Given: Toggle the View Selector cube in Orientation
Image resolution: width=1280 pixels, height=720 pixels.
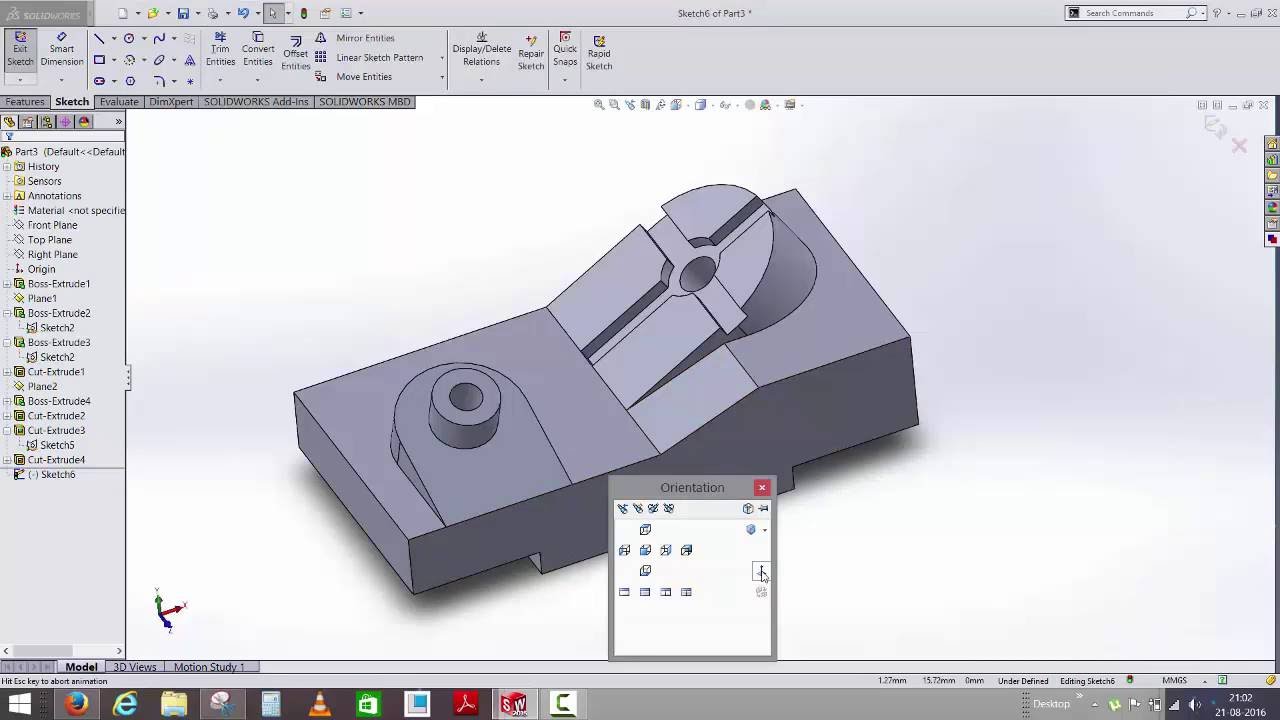Looking at the screenshot, I should [748, 508].
